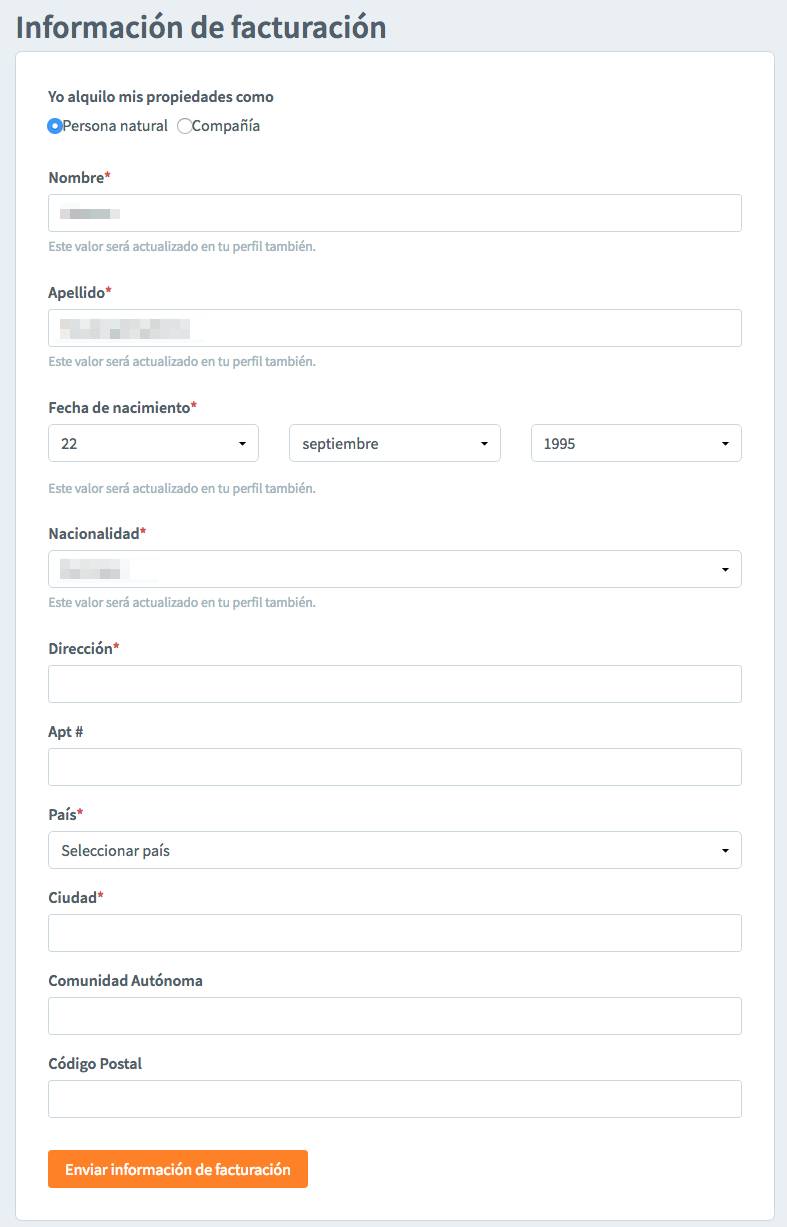
Task: Click the arrow on the Nacionalidad select
Action: pos(725,570)
